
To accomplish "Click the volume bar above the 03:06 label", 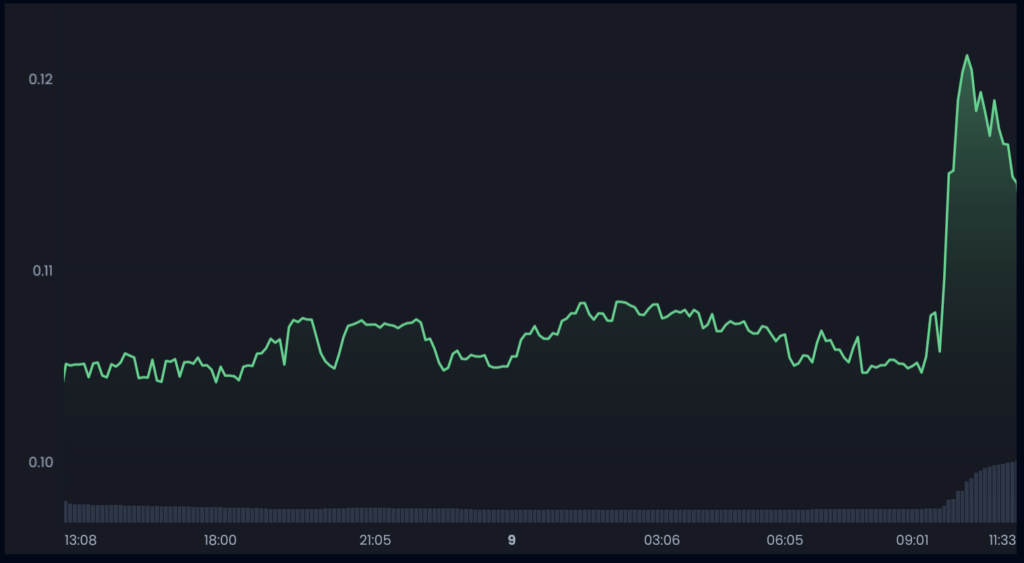I will 662,516.
